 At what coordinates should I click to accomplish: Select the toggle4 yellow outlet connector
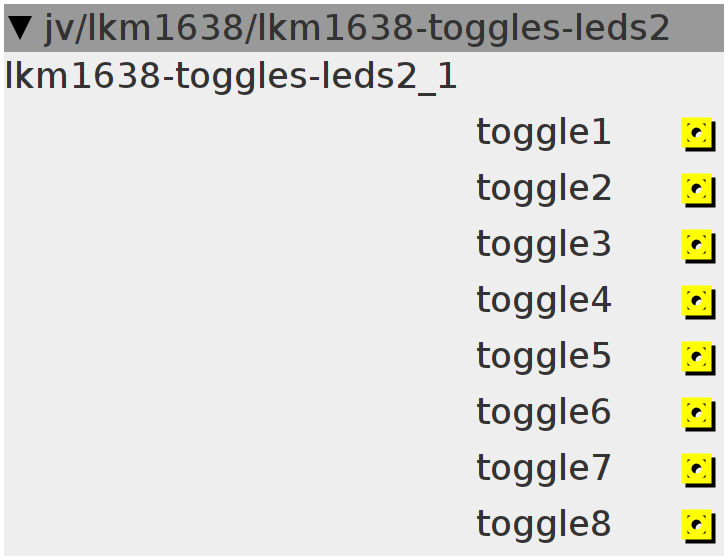pos(698,302)
